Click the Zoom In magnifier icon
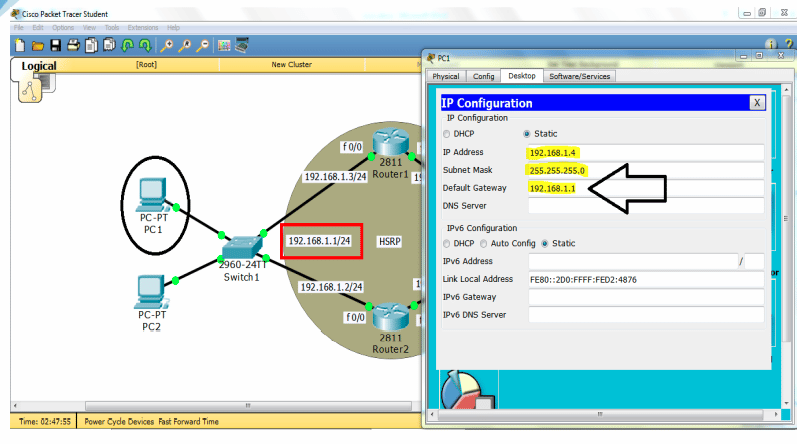Screen dimensions: 797x444 click(166, 46)
